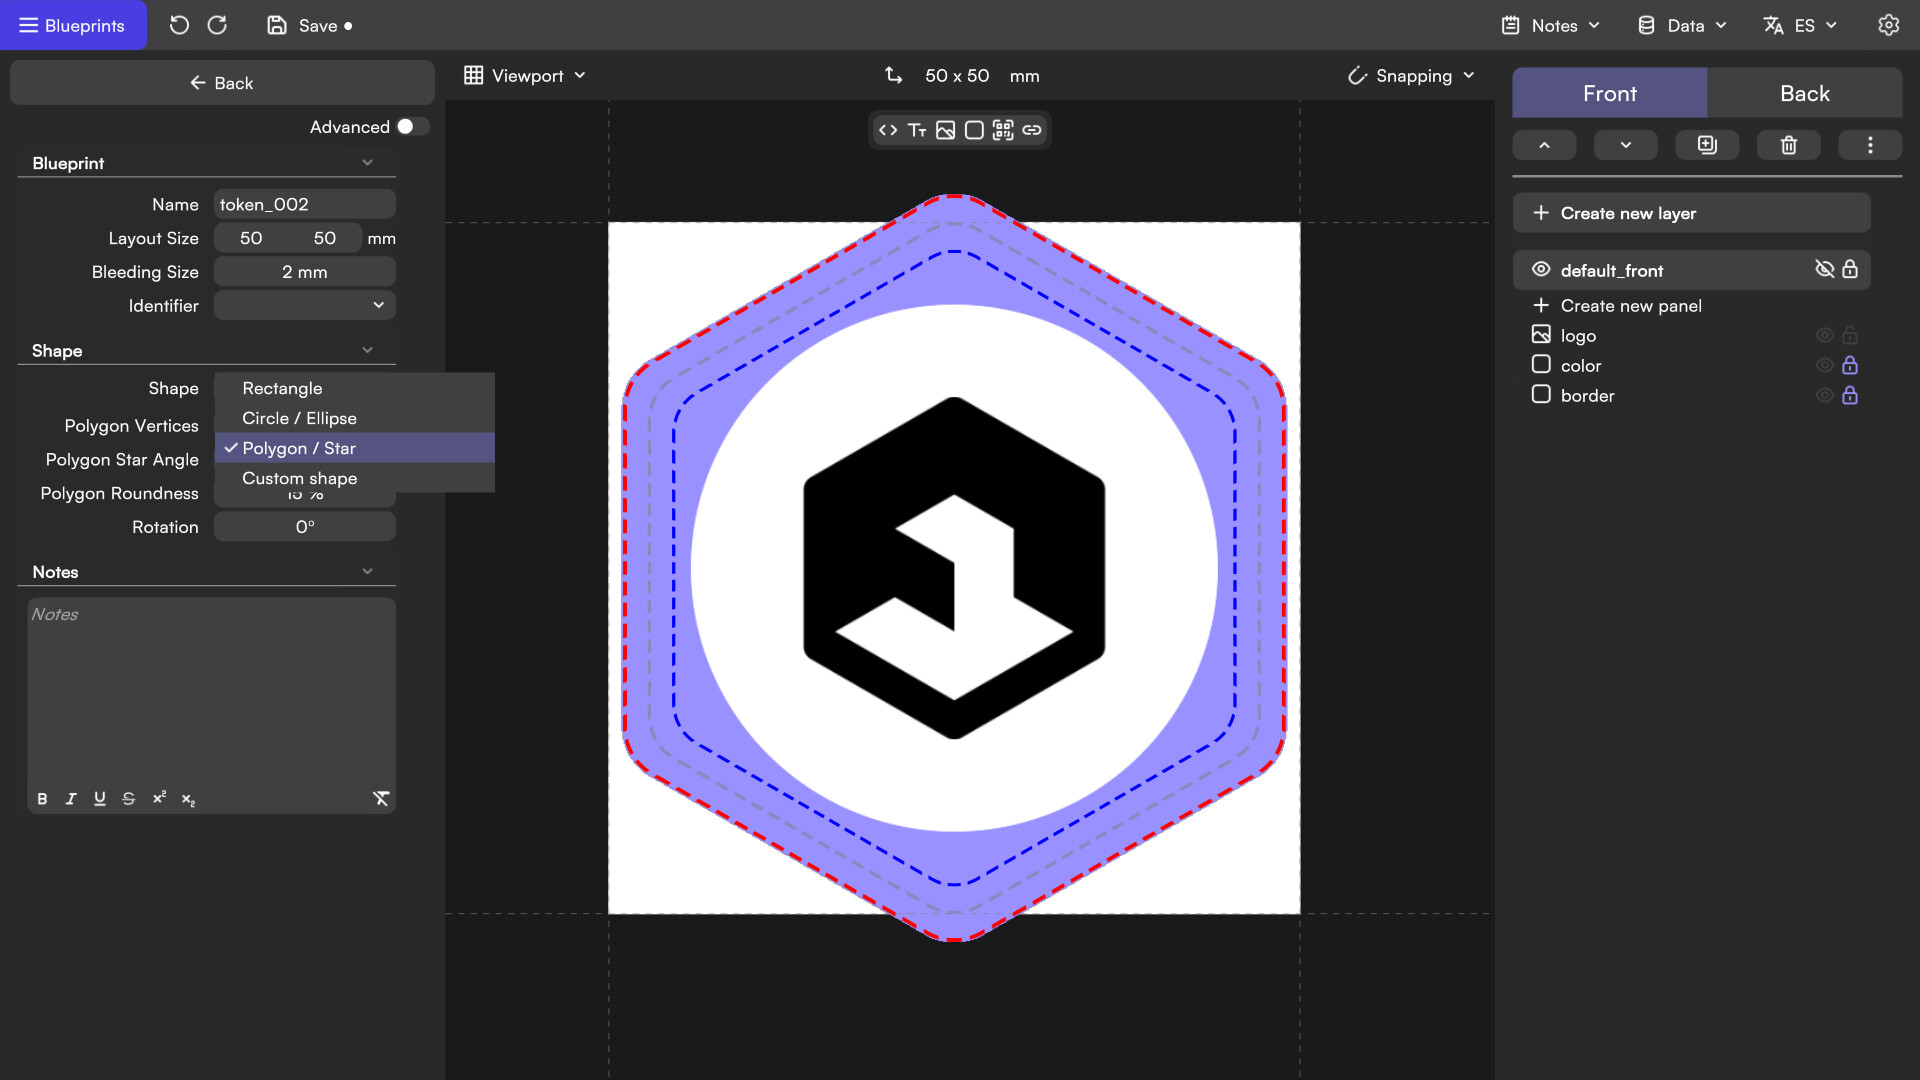Click the code brackets tool icon

(887, 130)
